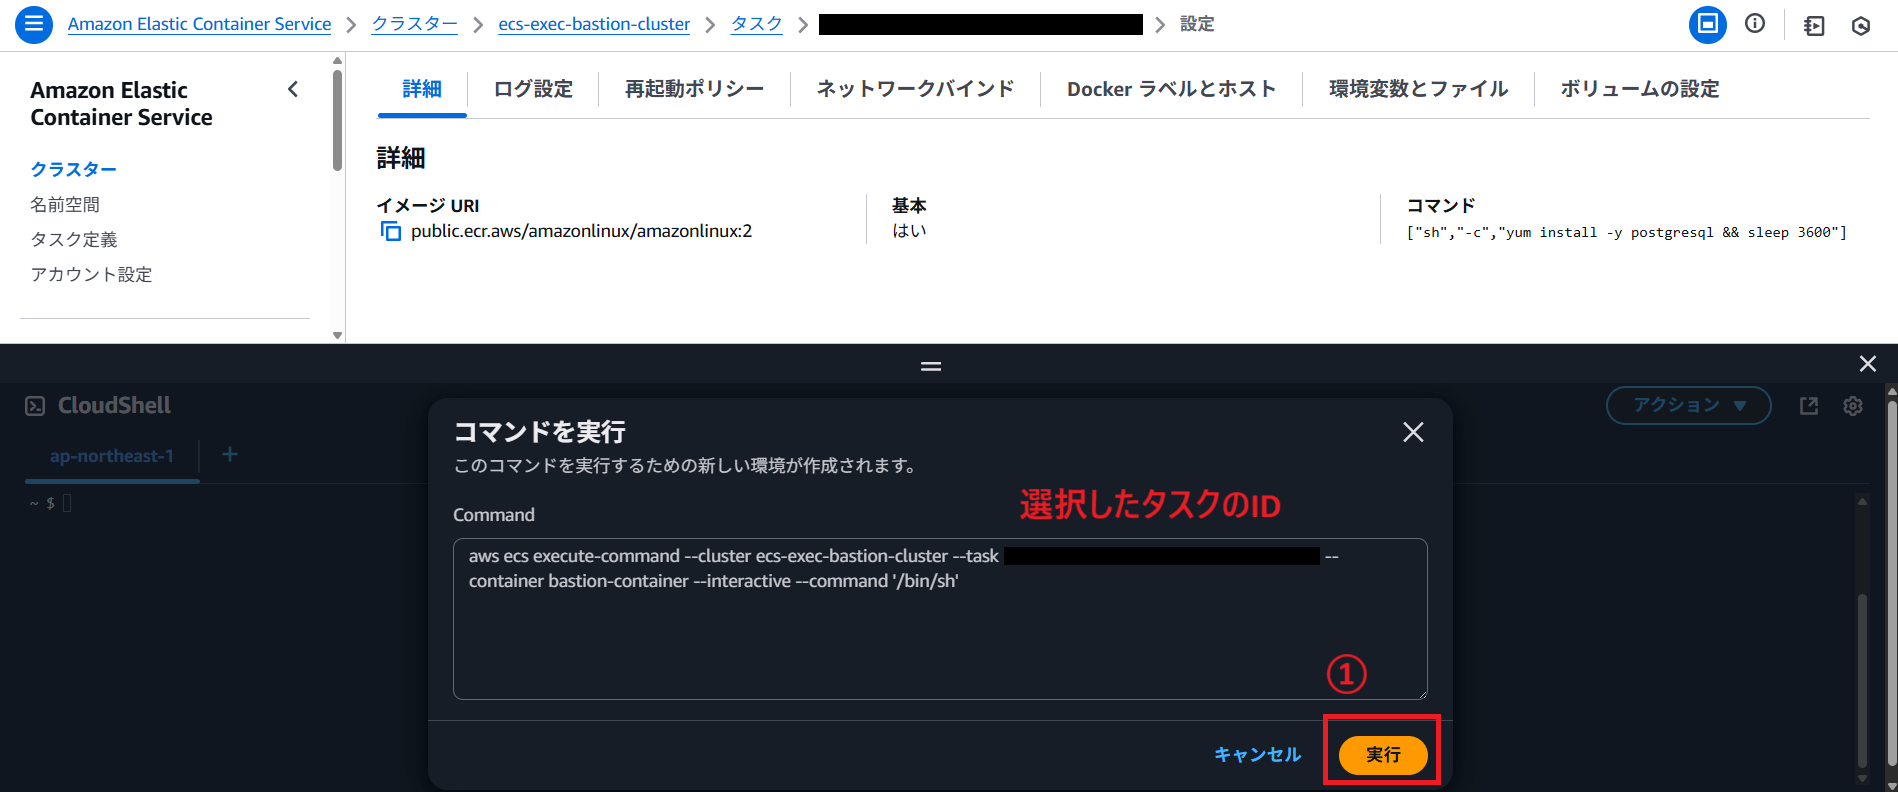Open ボリュームの設定 tab
1898x792 pixels.
point(1639,89)
